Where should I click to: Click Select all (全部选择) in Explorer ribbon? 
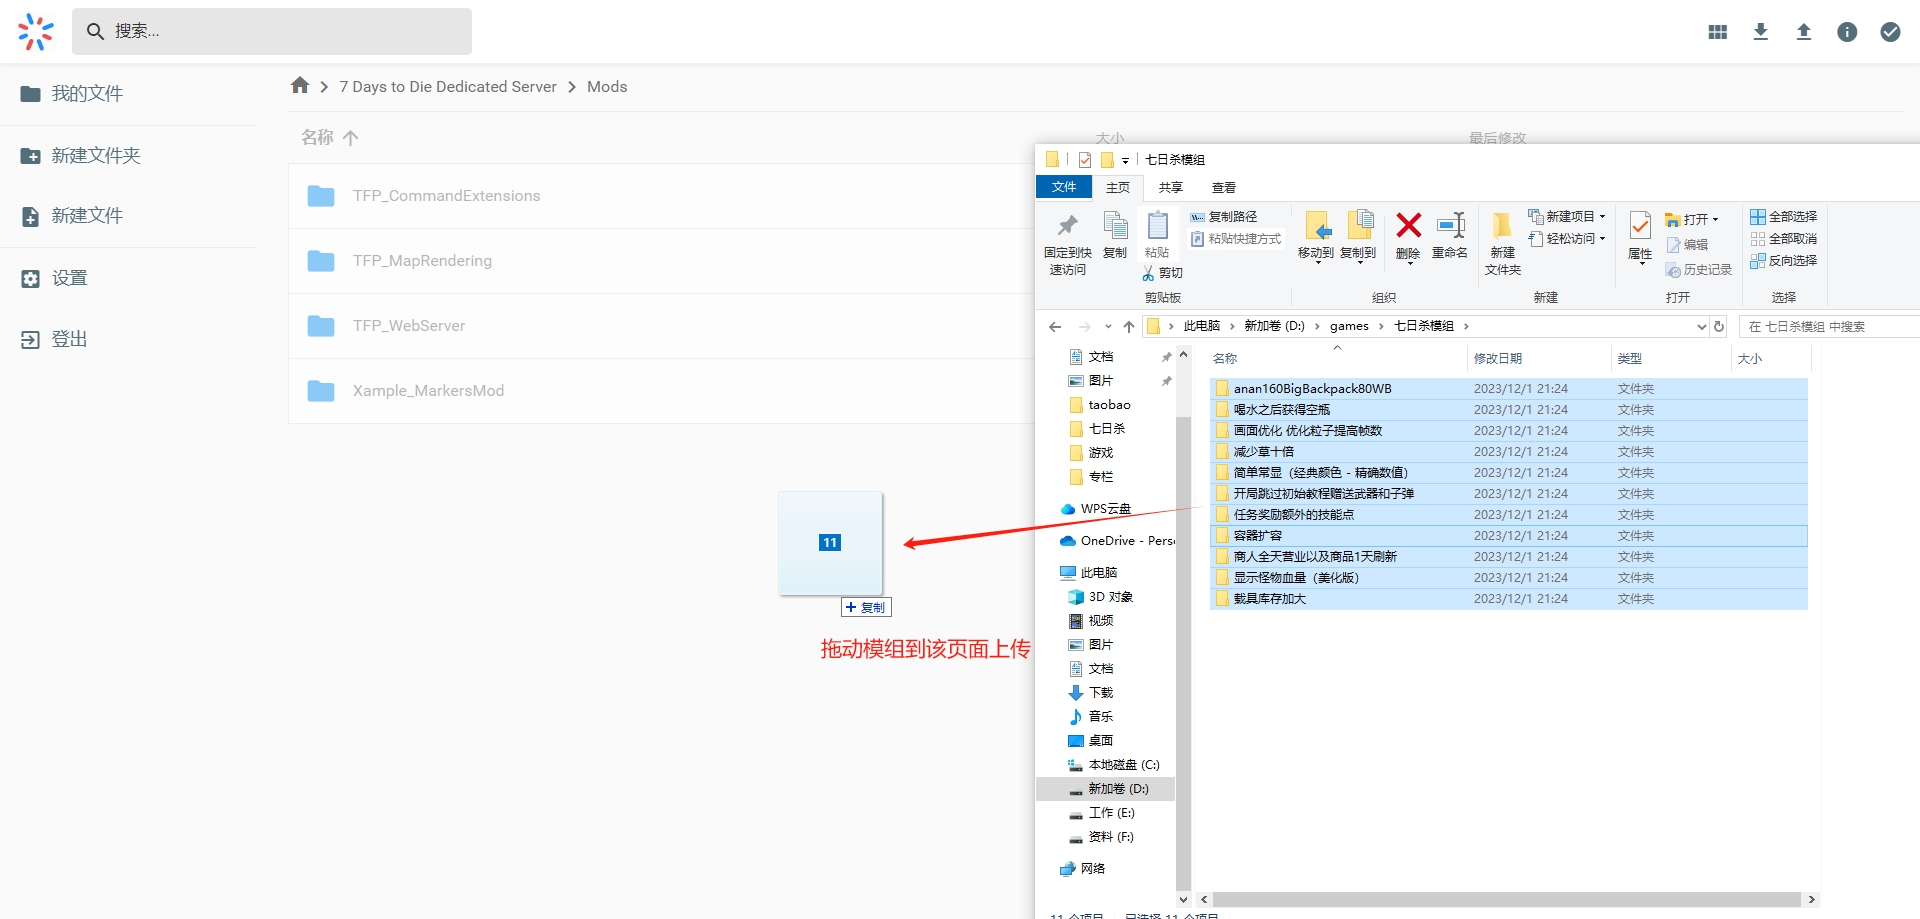point(1783,216)
